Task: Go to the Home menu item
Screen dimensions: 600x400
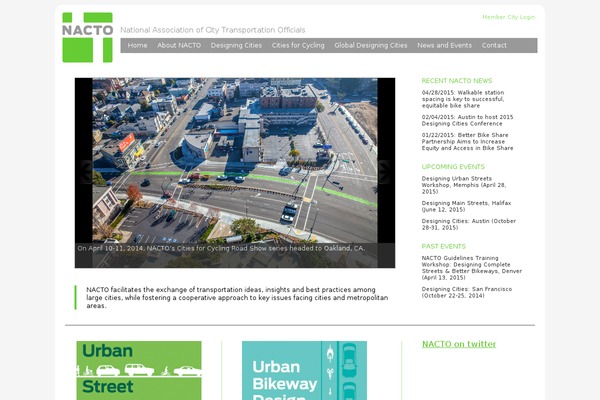Action: pos(137,45)
